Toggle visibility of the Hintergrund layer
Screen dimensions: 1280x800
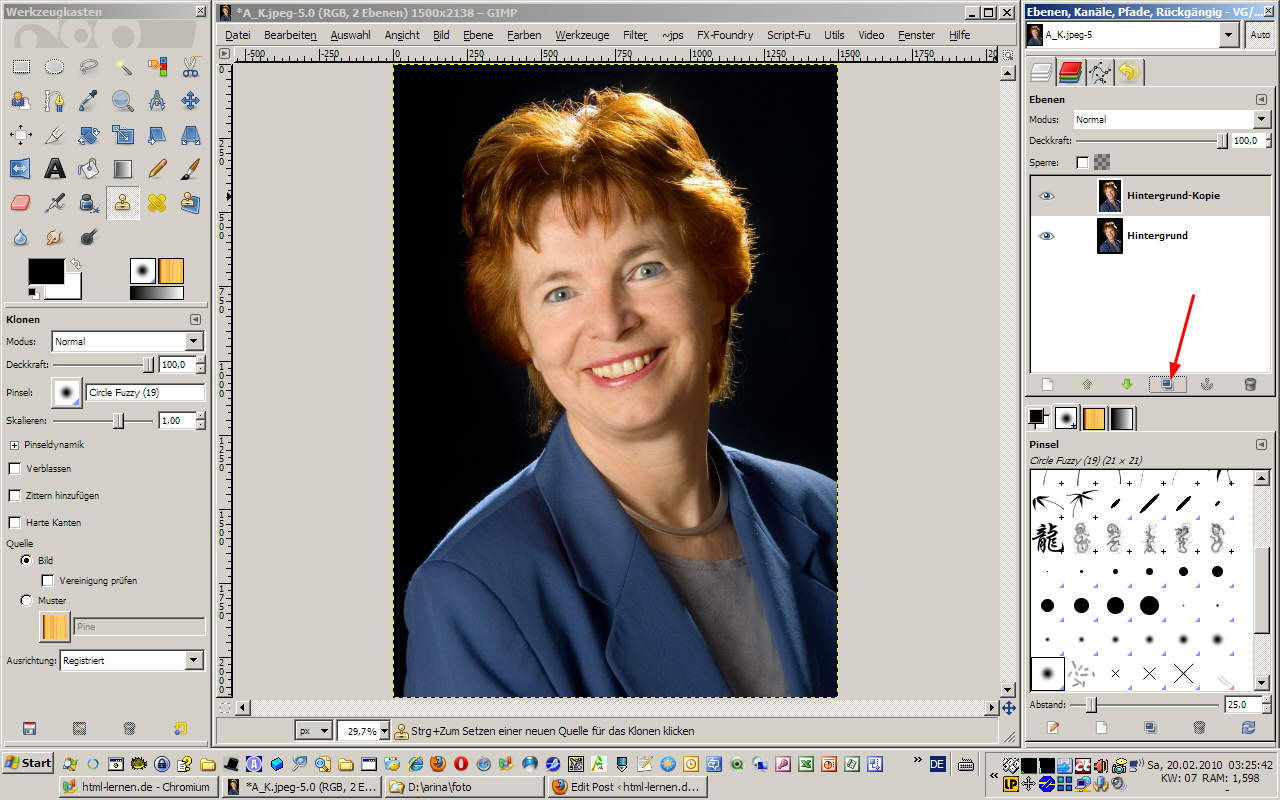[x=1047, y=236]
